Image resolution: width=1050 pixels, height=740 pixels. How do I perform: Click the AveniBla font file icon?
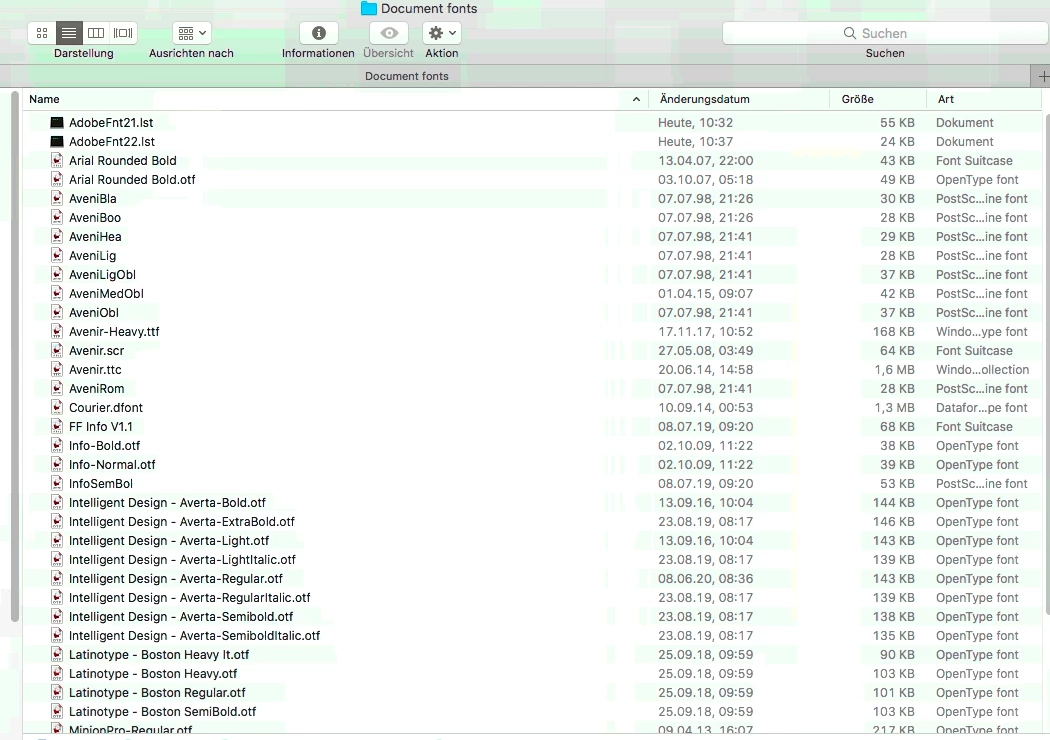coord(57,198)
